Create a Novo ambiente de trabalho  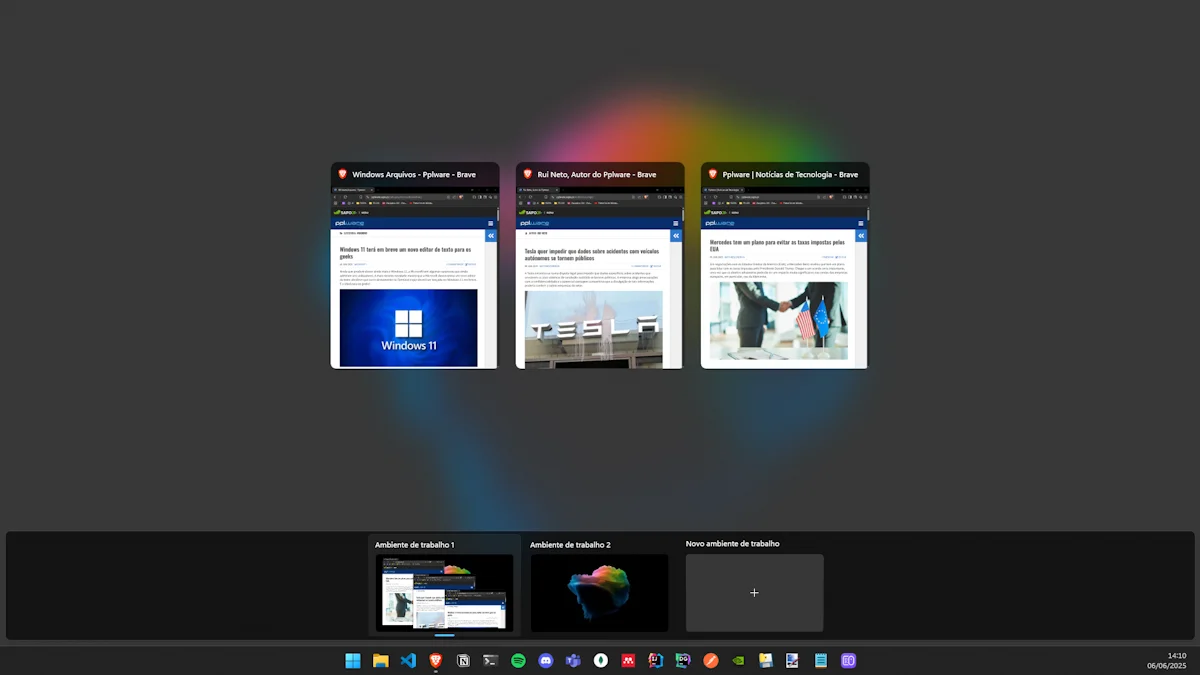point(754,592)
